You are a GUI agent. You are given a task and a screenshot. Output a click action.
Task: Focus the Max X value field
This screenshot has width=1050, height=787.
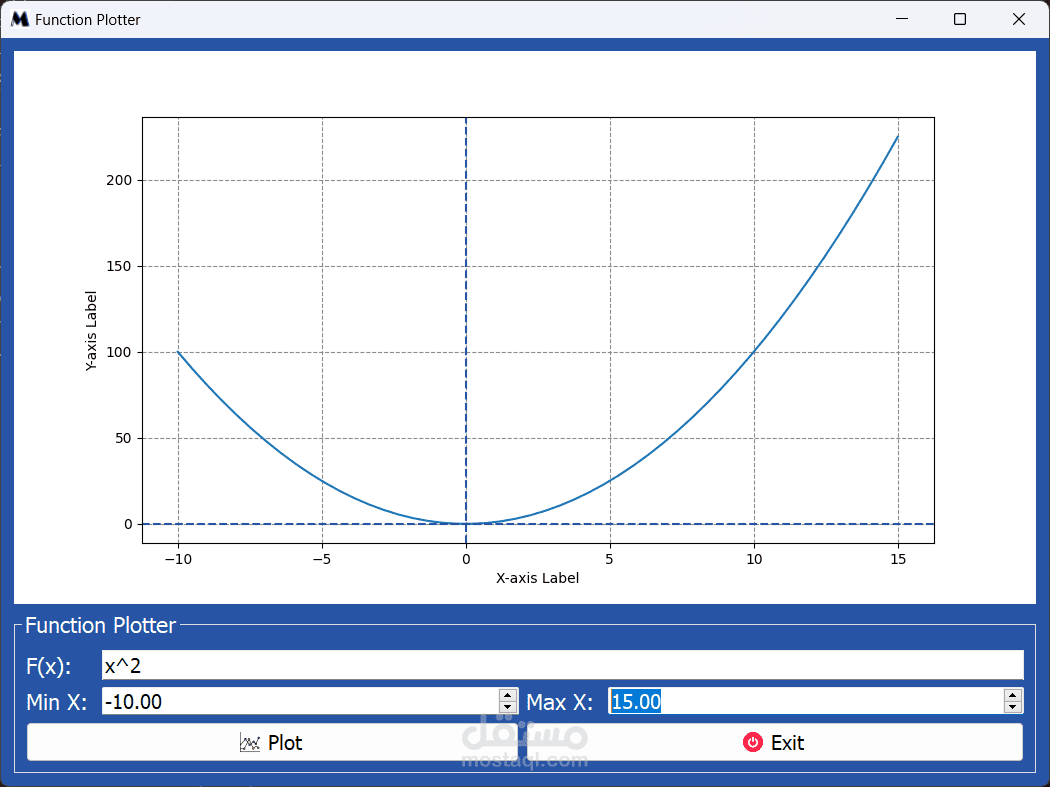806,701
